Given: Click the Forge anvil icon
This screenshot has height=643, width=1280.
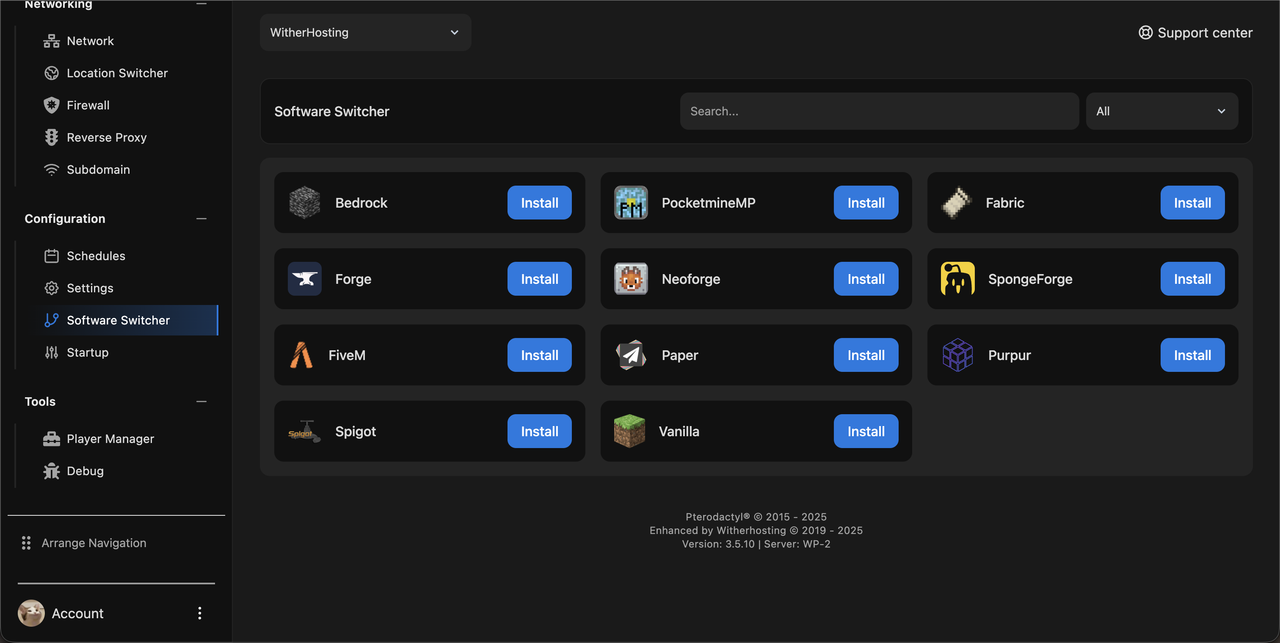Looking at the screenshot, I should [x=304, y=279].
